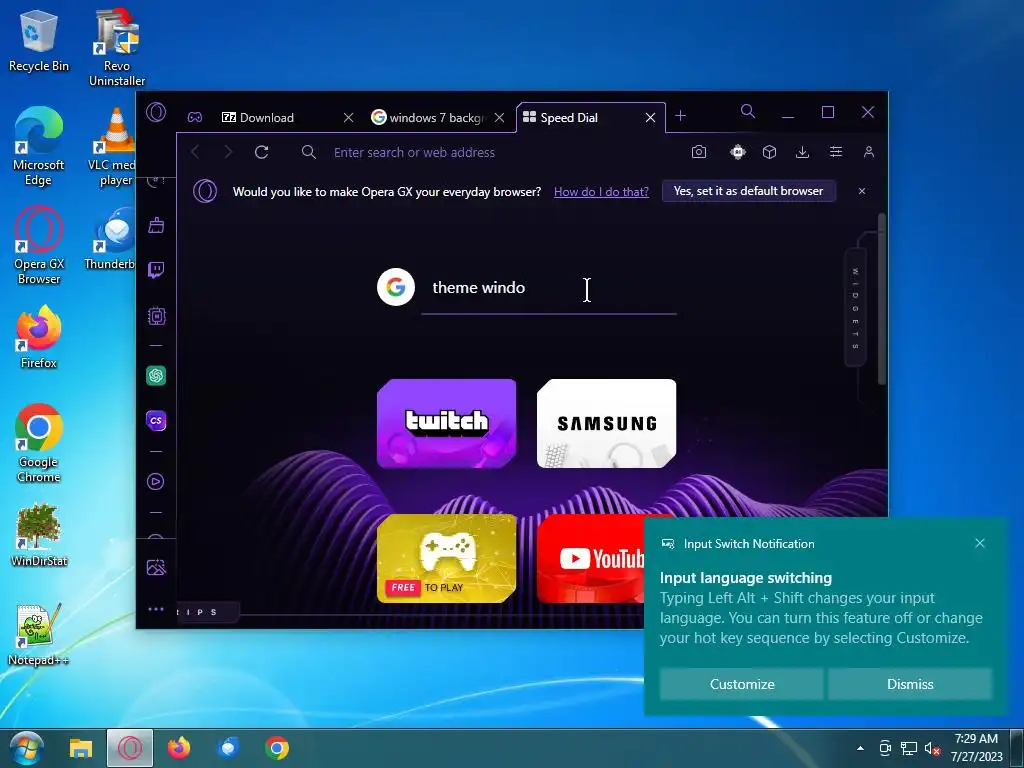Click the muted volume tray icon
The image size is (1024, 768).
tap(932, 748)
